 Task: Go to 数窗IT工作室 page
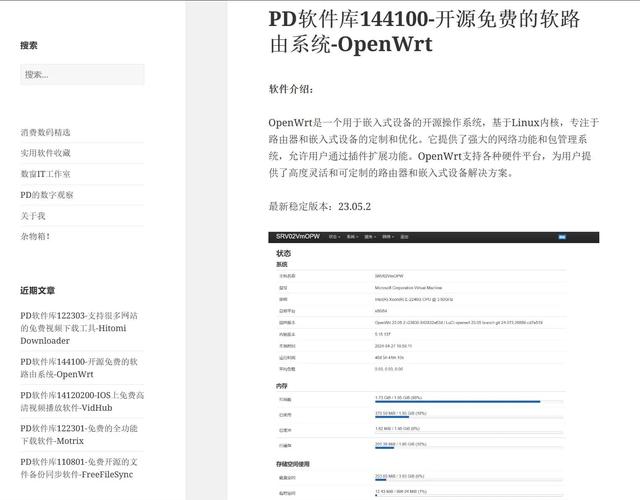click(x=45, y=174)
